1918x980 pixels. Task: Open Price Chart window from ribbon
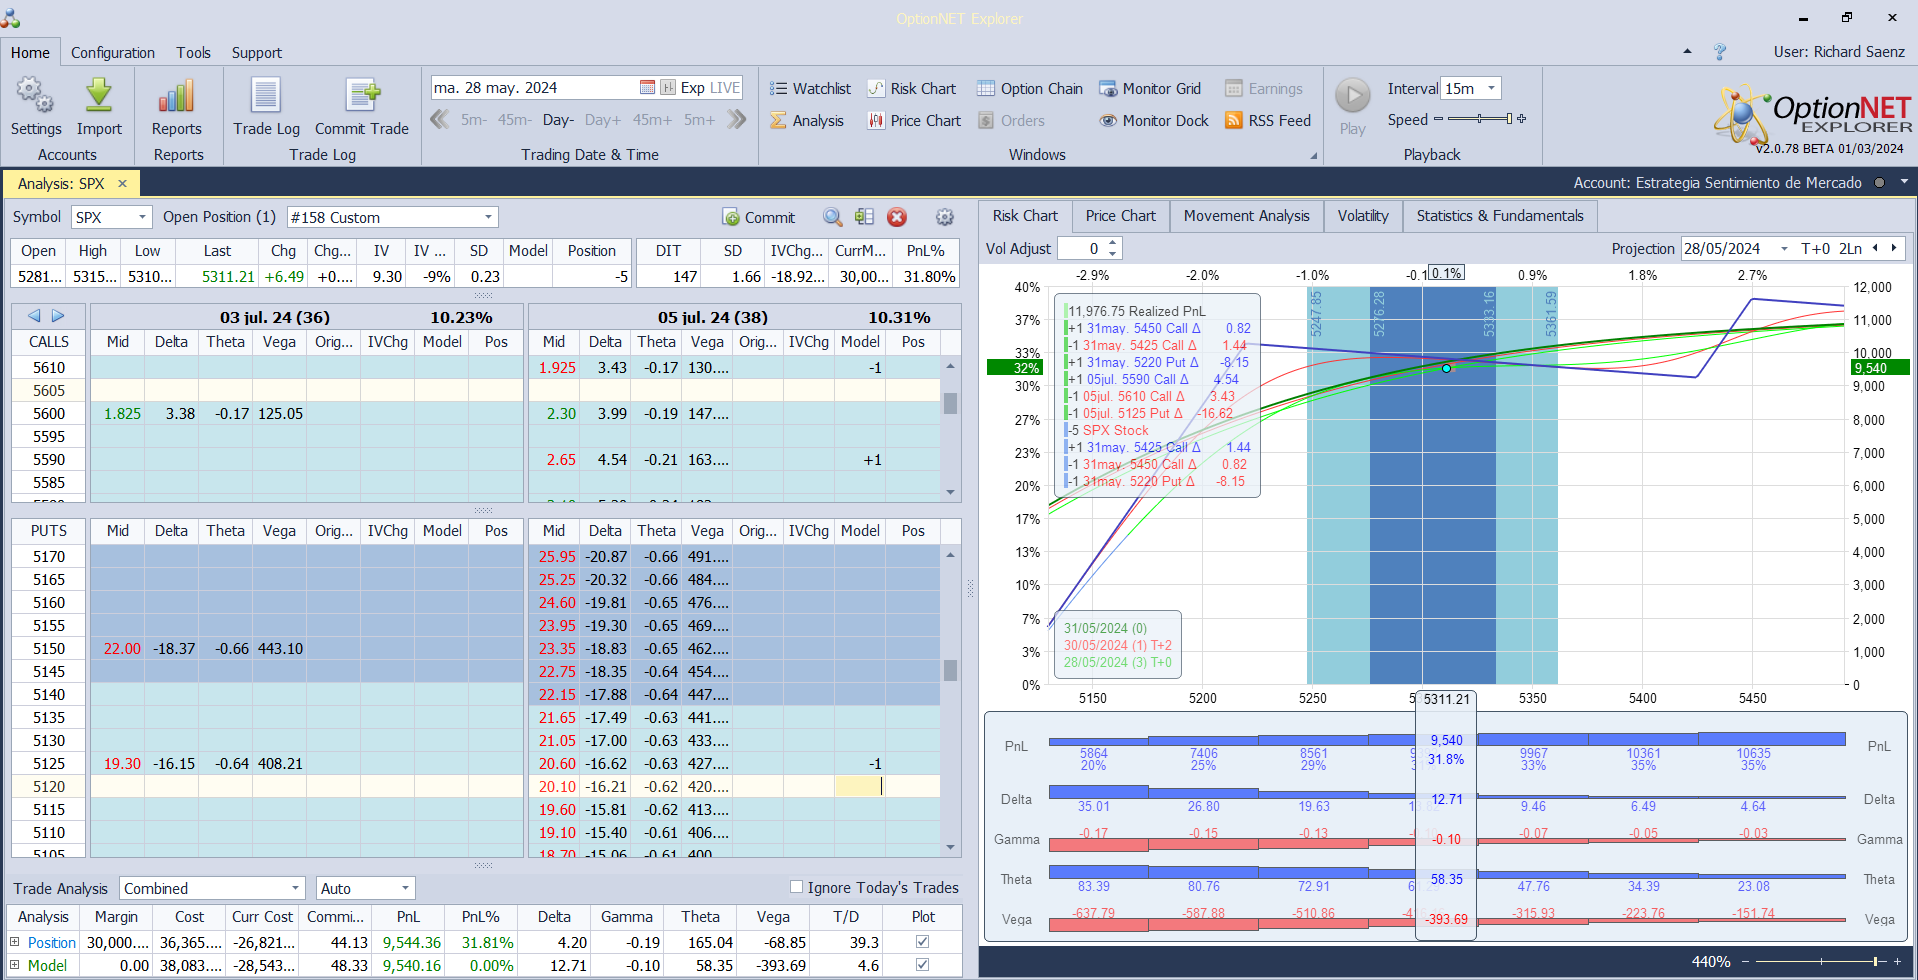pos(914,121)
